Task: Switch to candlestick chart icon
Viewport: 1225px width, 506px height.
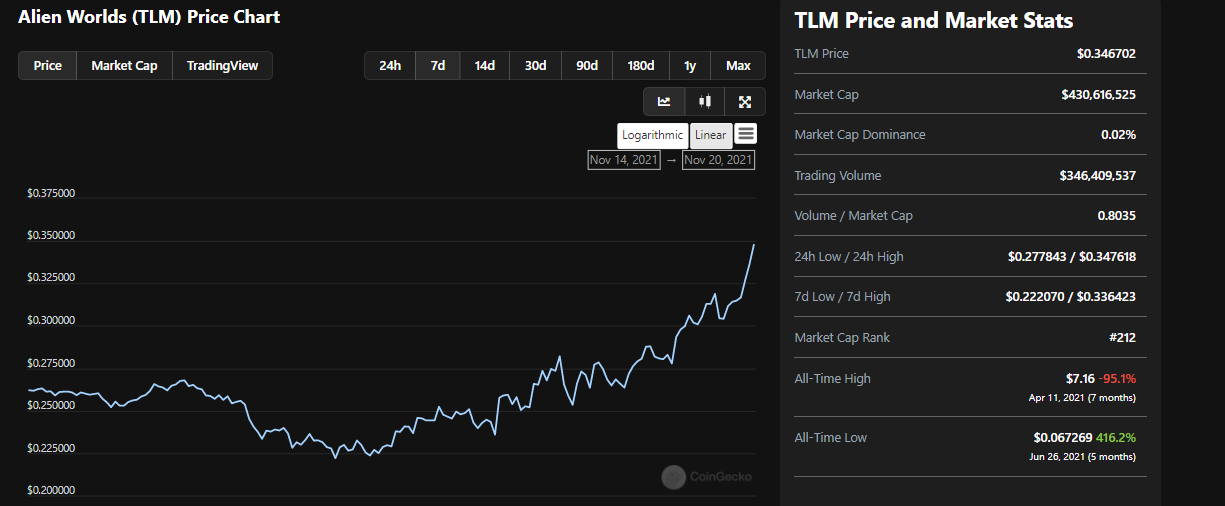Action: [x=705, y=101]
